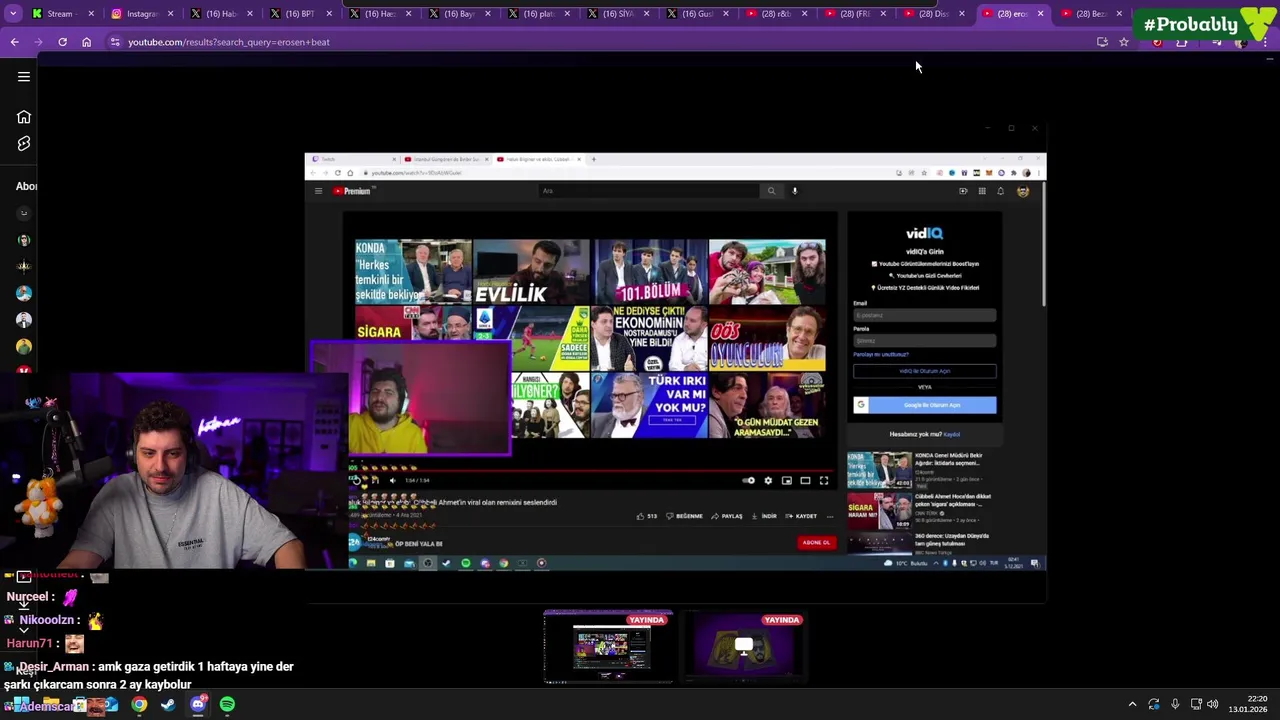Go to YouTube Home in sidebar
The height and width of the screenshot is (720, 1280).
[24, 117]
